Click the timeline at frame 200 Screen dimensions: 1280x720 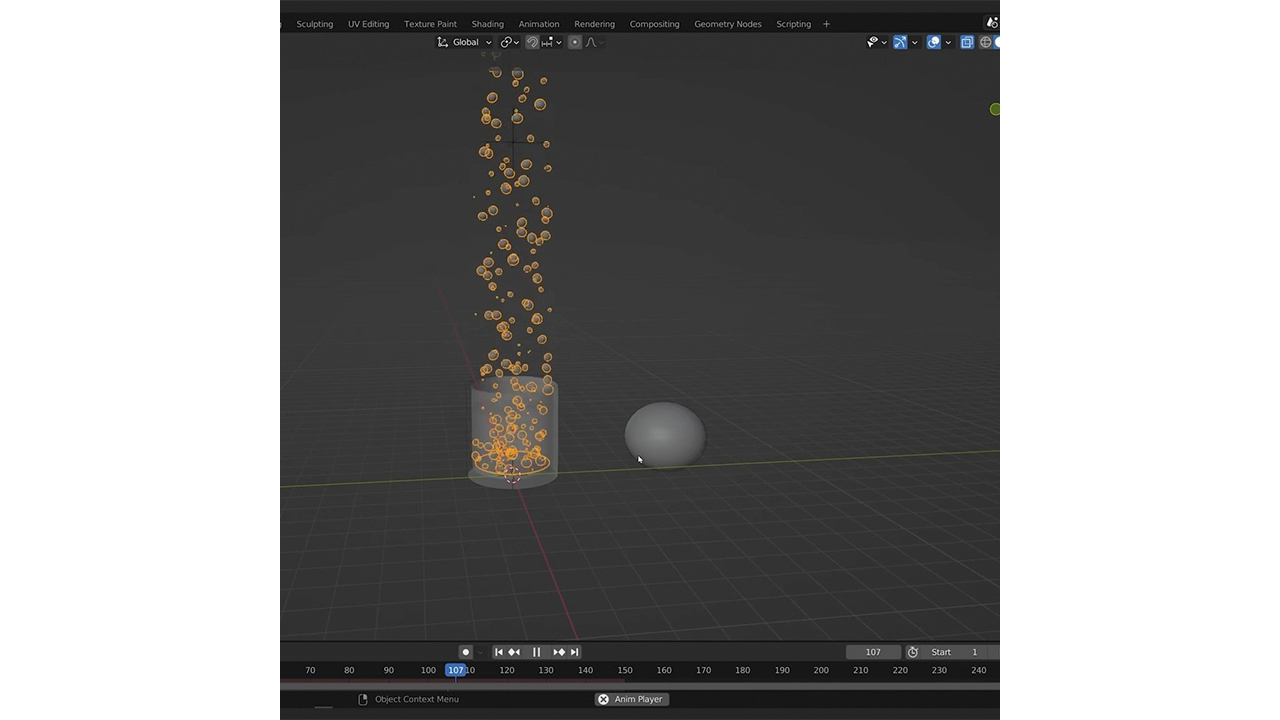point(821,670)
